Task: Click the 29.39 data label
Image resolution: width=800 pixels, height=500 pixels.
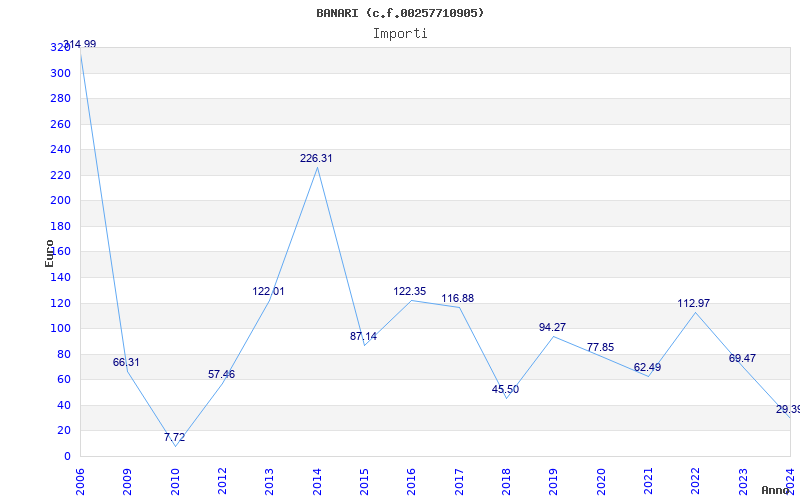Action: pos(788,409)
